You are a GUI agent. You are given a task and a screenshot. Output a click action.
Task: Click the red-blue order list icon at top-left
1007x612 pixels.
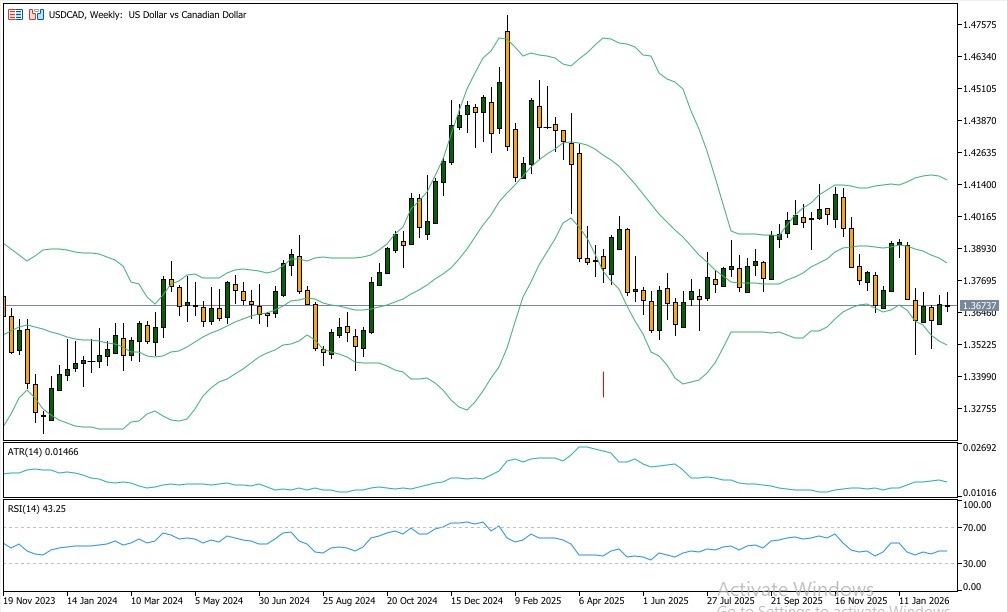15,15
